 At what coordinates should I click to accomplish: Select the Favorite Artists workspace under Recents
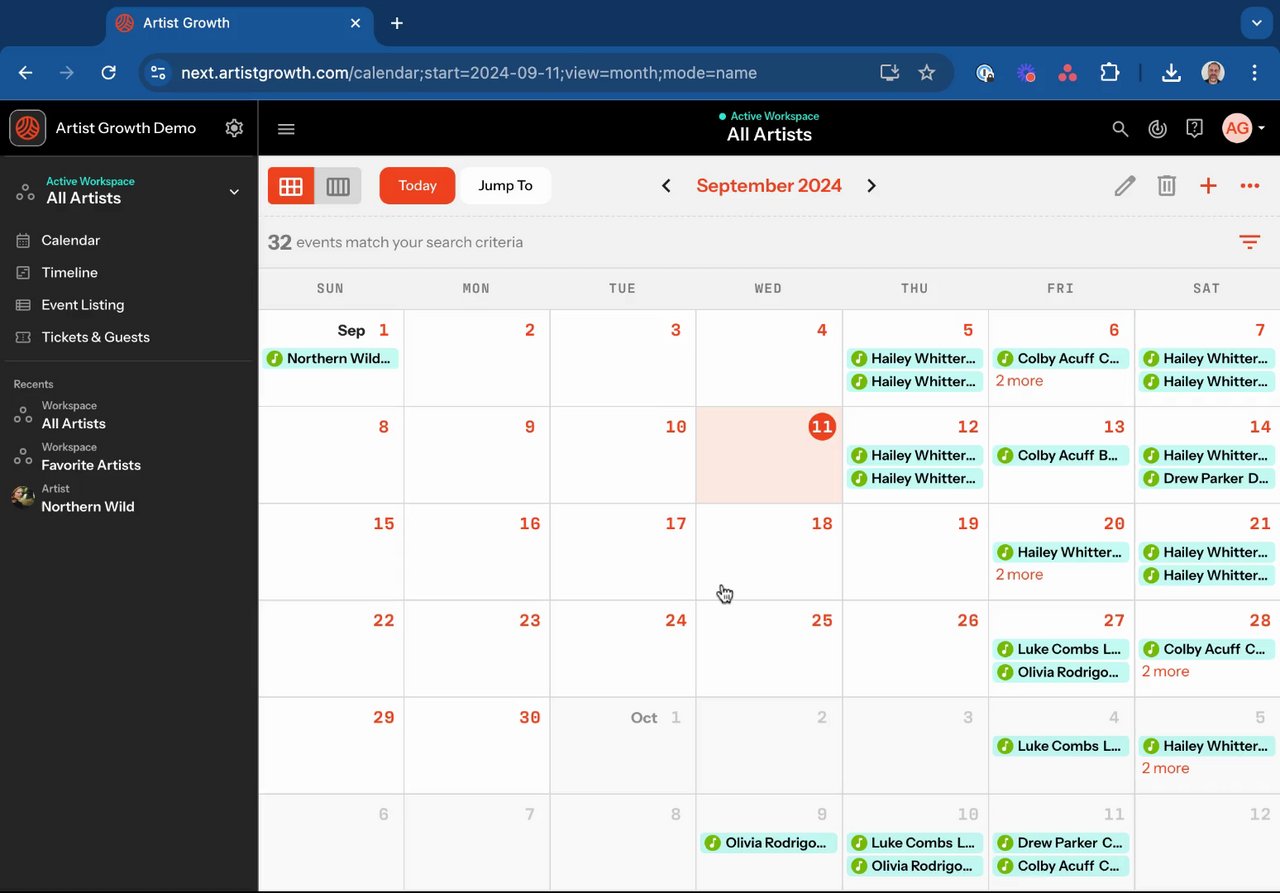[x=90, y=457]
